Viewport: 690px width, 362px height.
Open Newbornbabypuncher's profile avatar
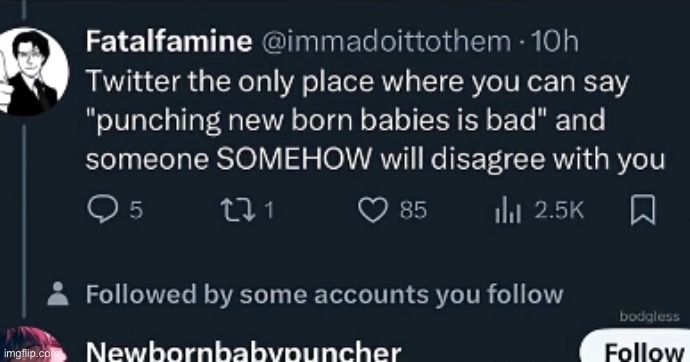31,344
